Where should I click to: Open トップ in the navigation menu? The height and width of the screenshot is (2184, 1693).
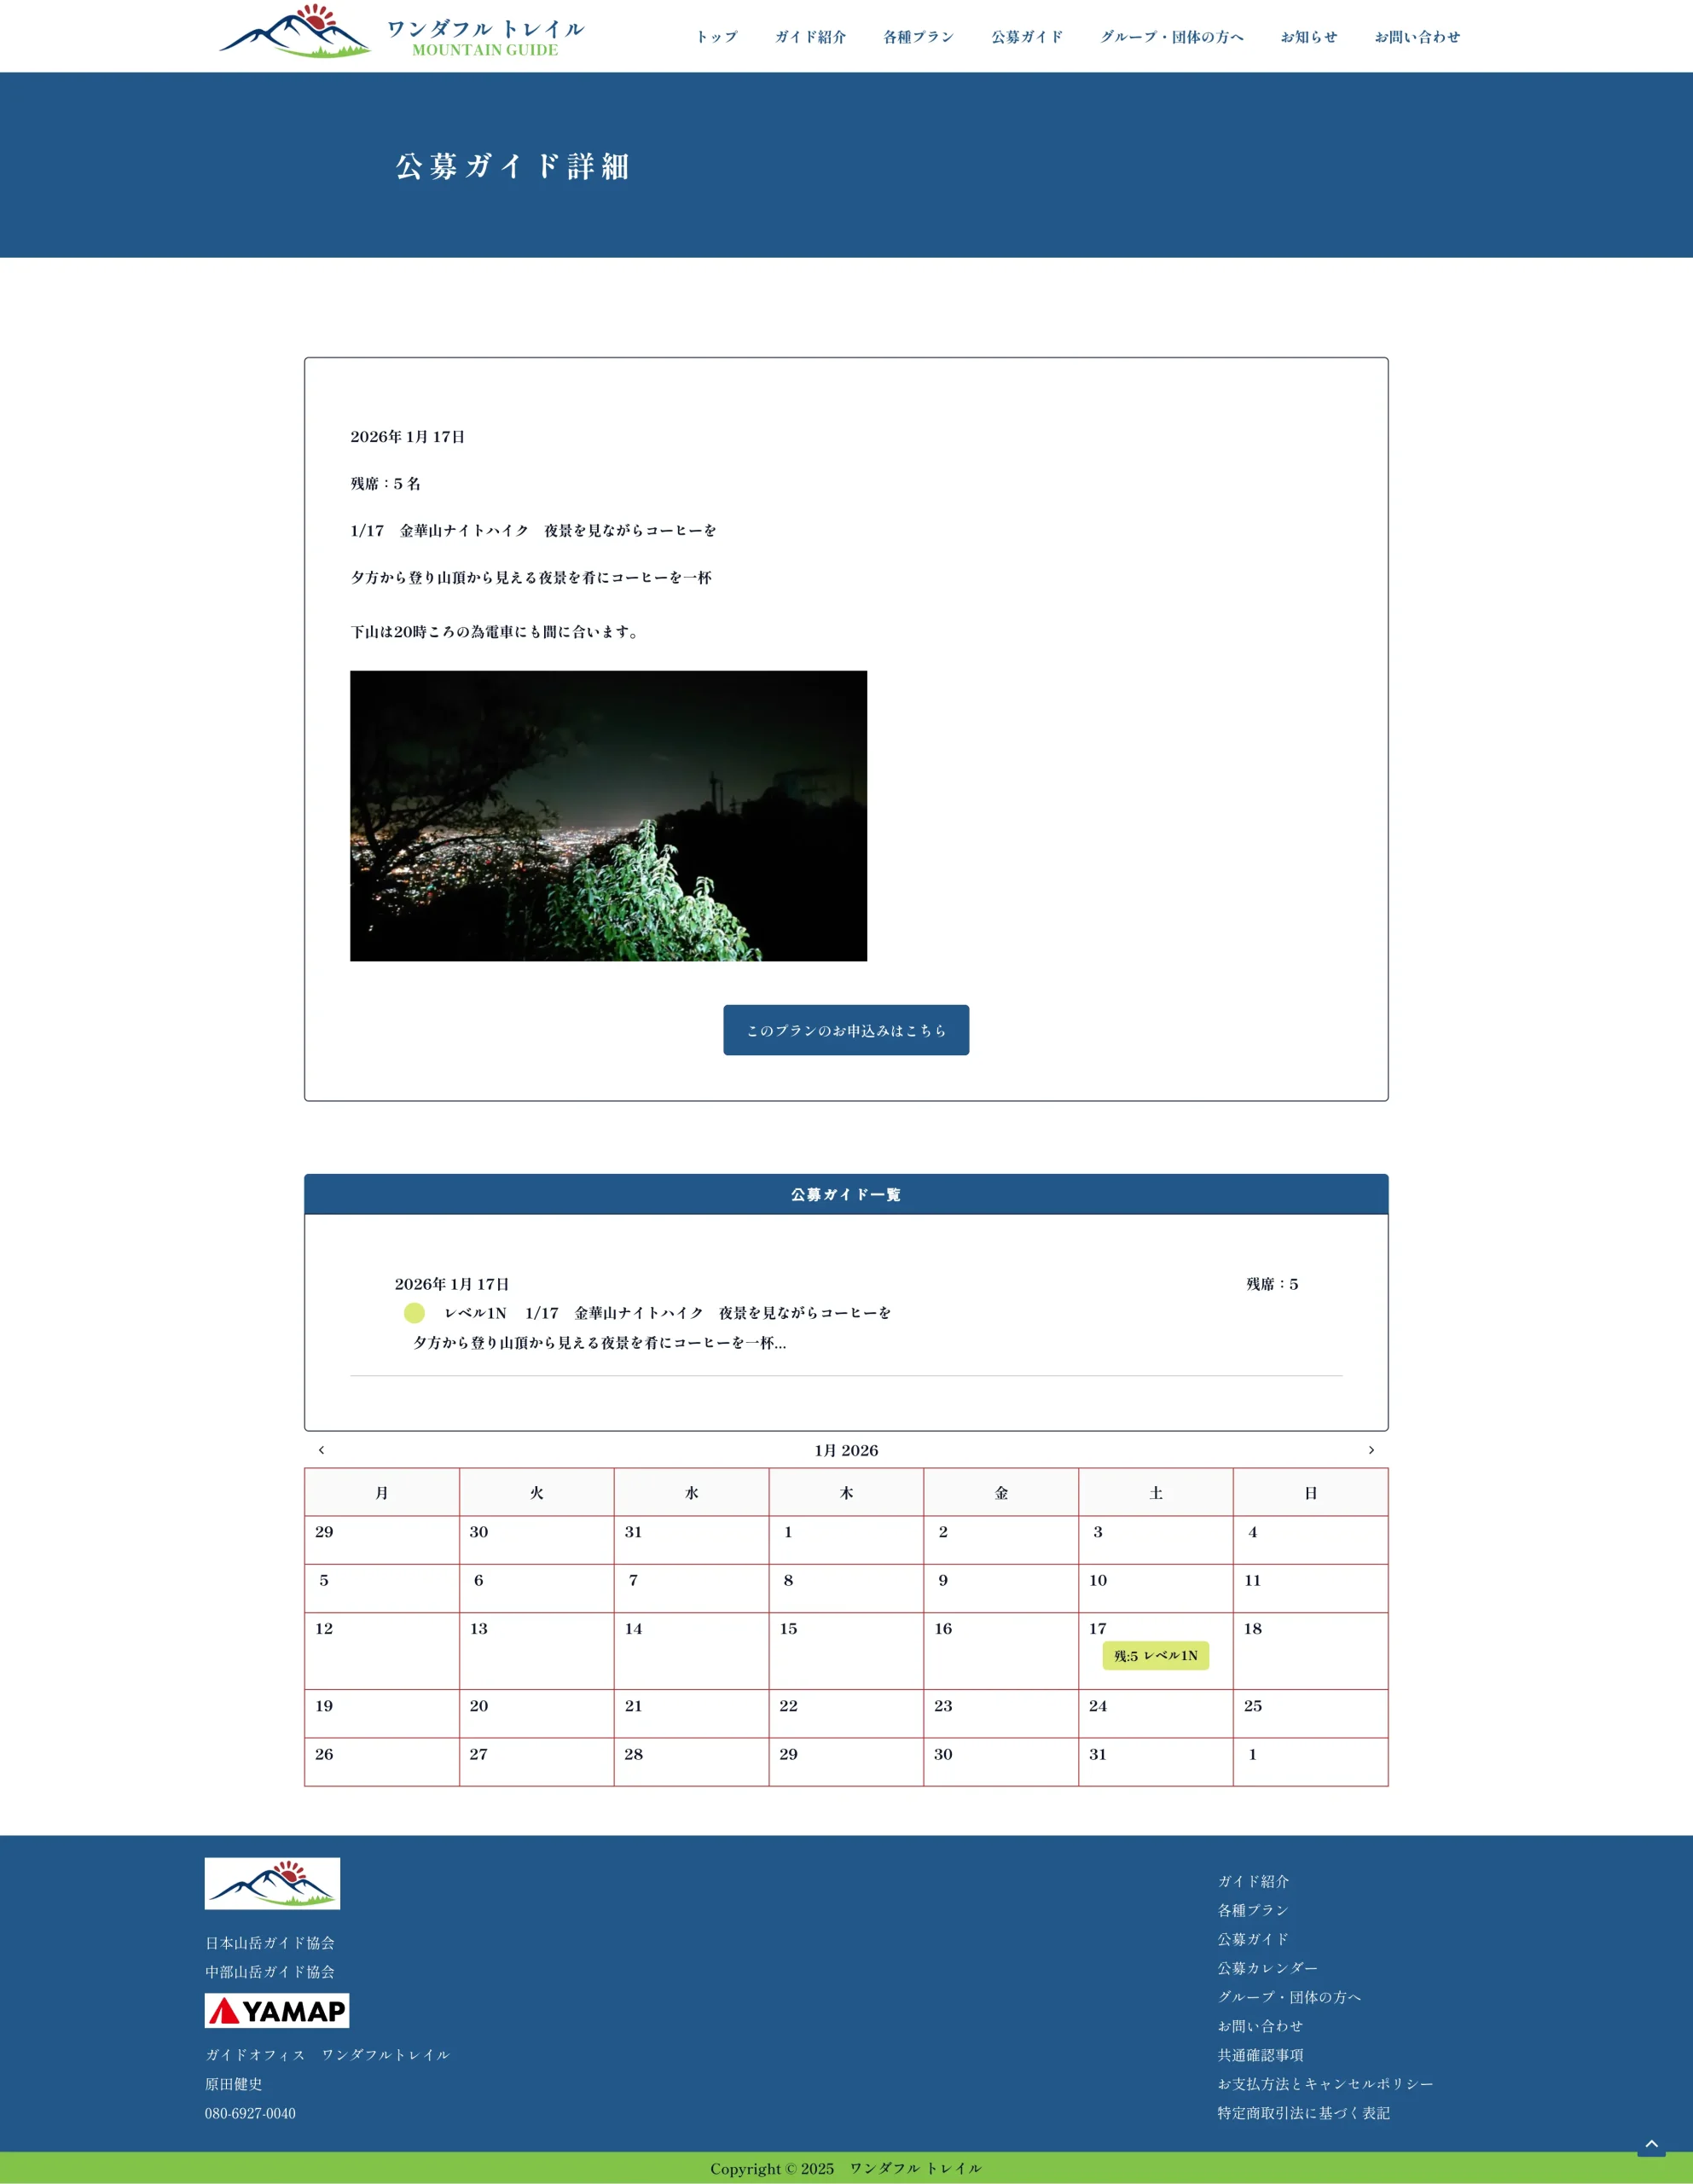coord(716,37)
